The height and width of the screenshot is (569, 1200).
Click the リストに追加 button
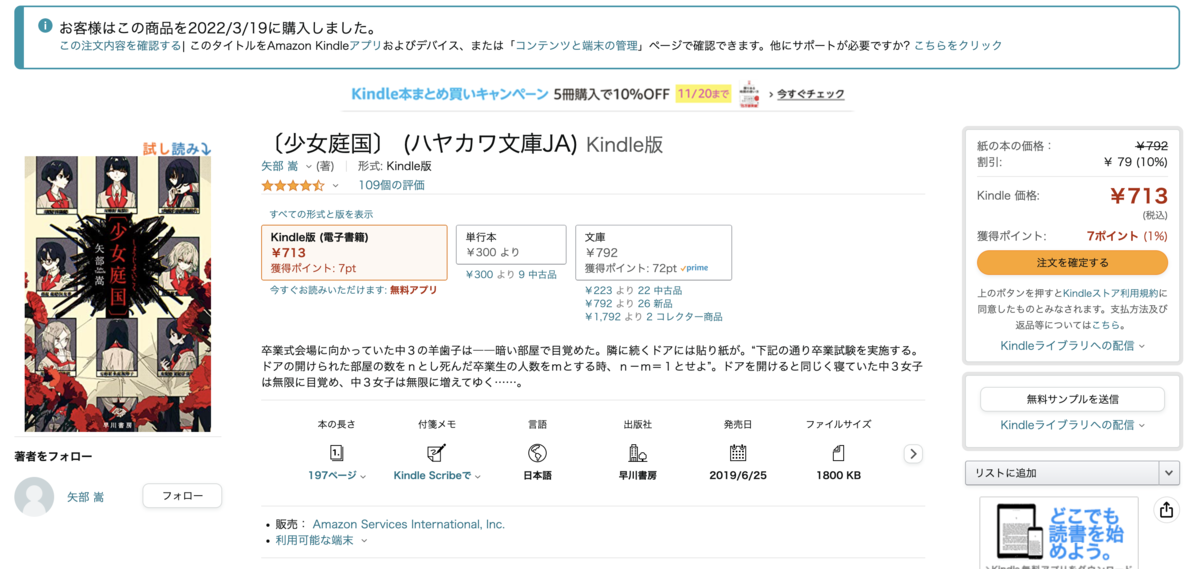pyautogui.click(x=1061, y=473)
